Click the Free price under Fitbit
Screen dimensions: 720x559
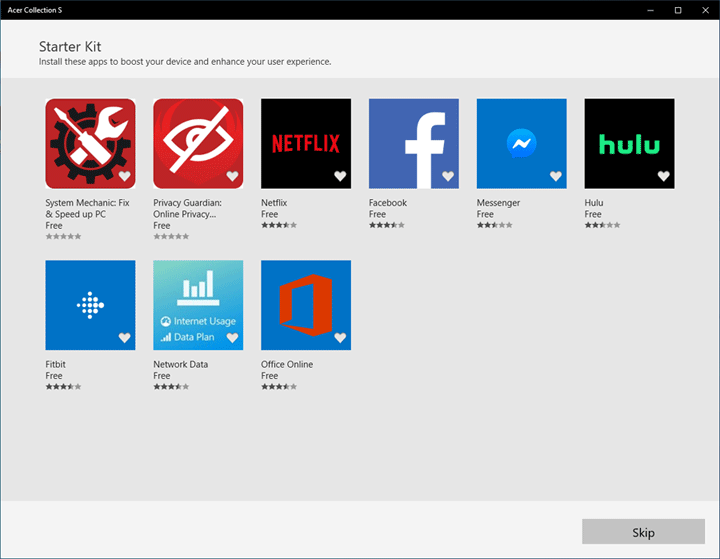pos(54,376)
